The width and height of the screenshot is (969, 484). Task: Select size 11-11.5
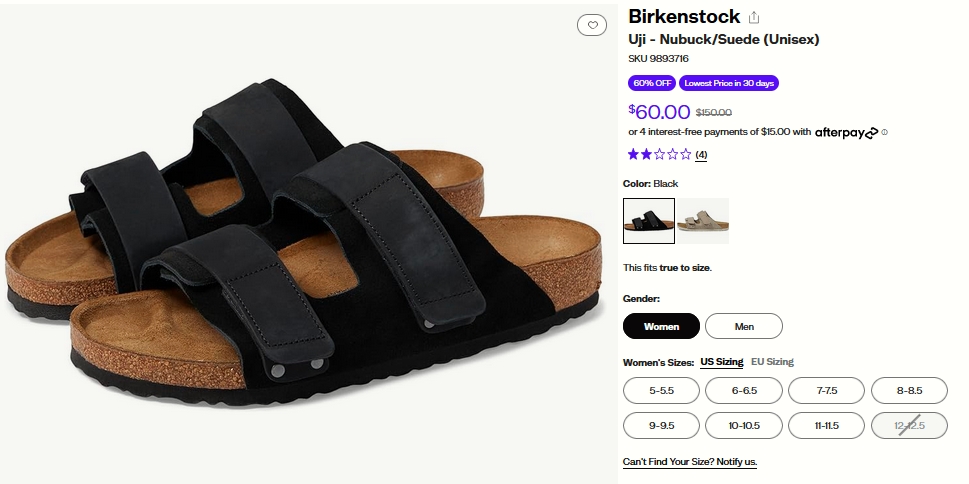826,425
